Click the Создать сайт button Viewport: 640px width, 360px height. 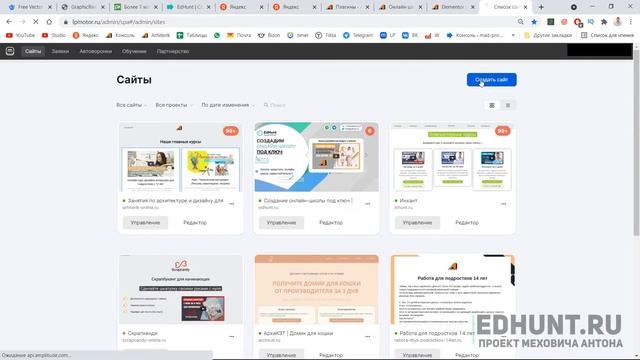(x=491, y=80)
